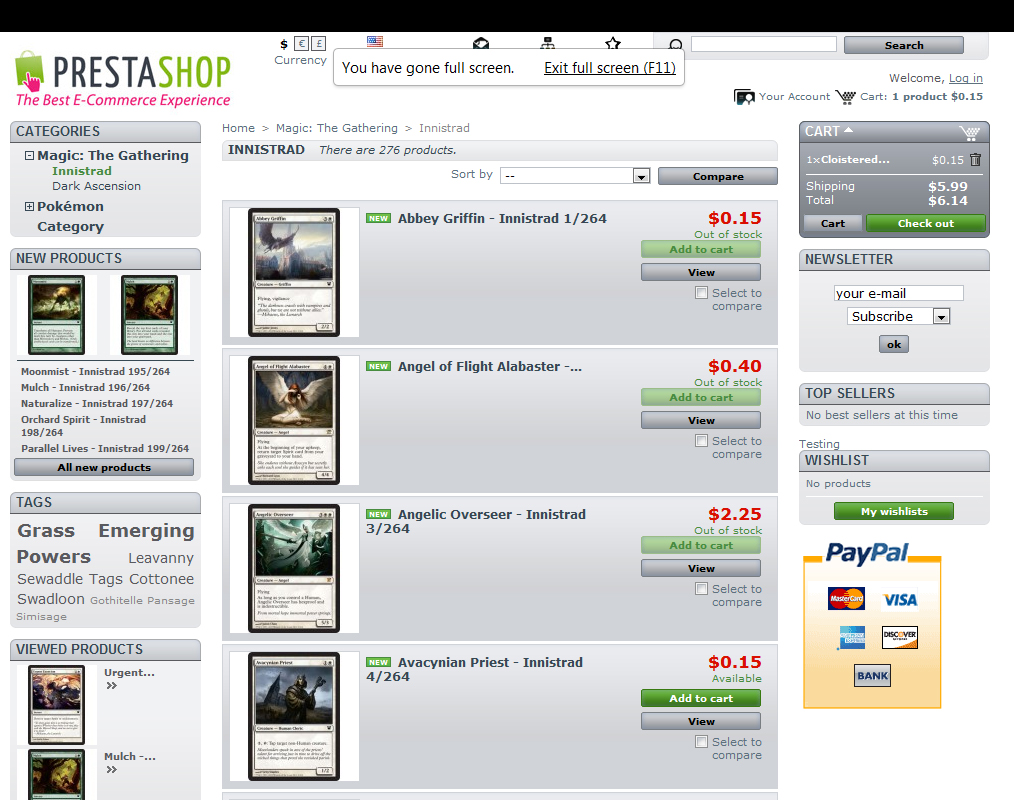
Task: Click the Compare button
Action: 718,176
